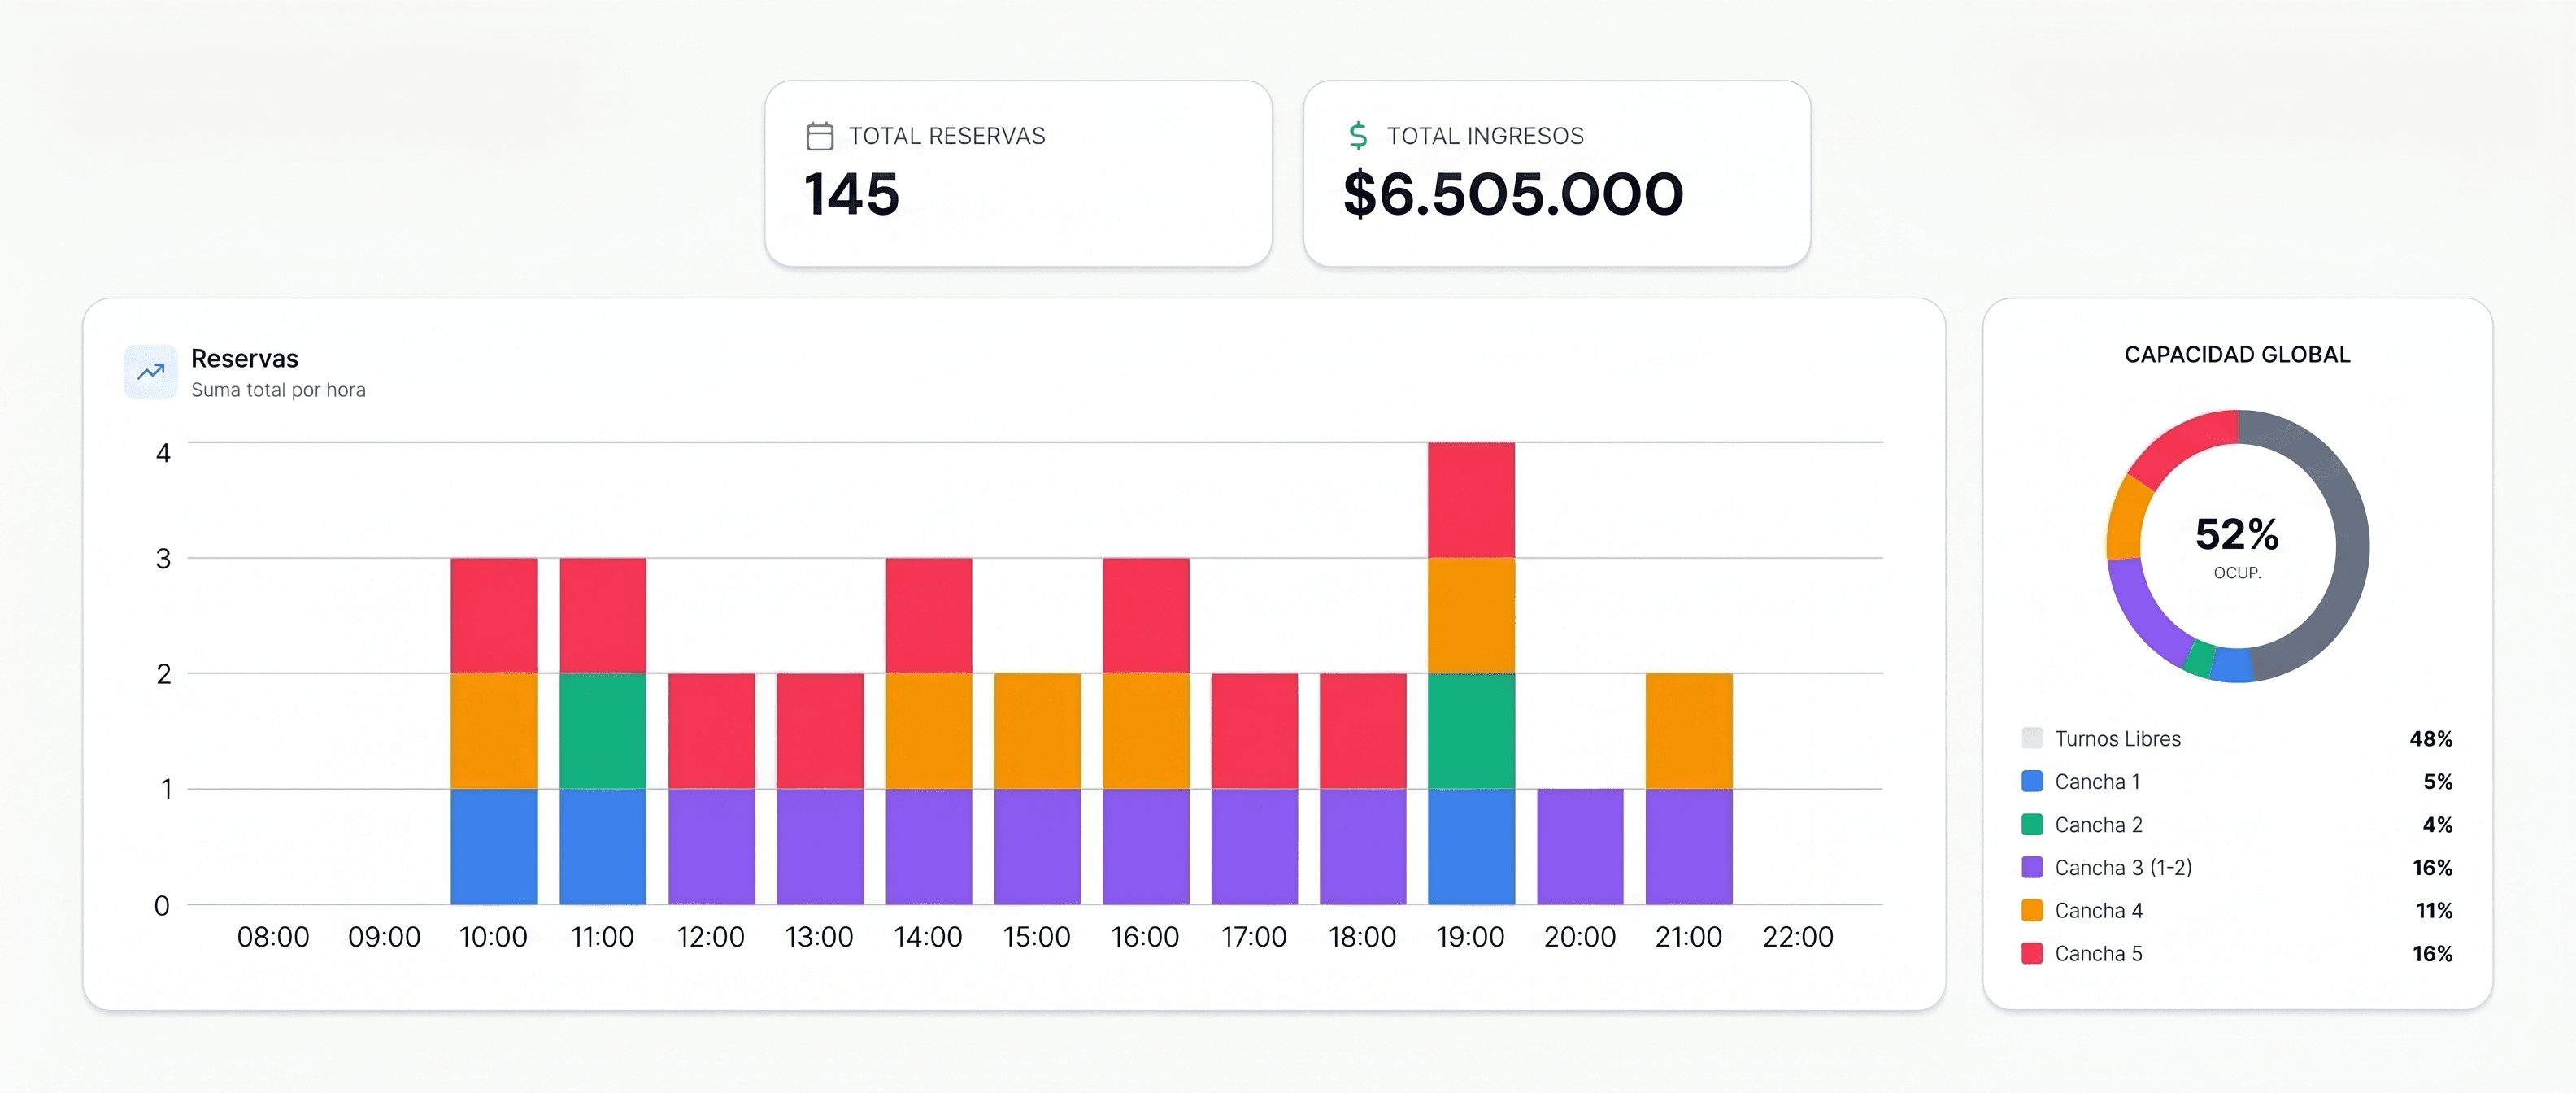This screenshot has width=2576, height=1093.
Task: Click the red bar segment at 16:00
Action: pyautogui.click(x=1146, y=615)
